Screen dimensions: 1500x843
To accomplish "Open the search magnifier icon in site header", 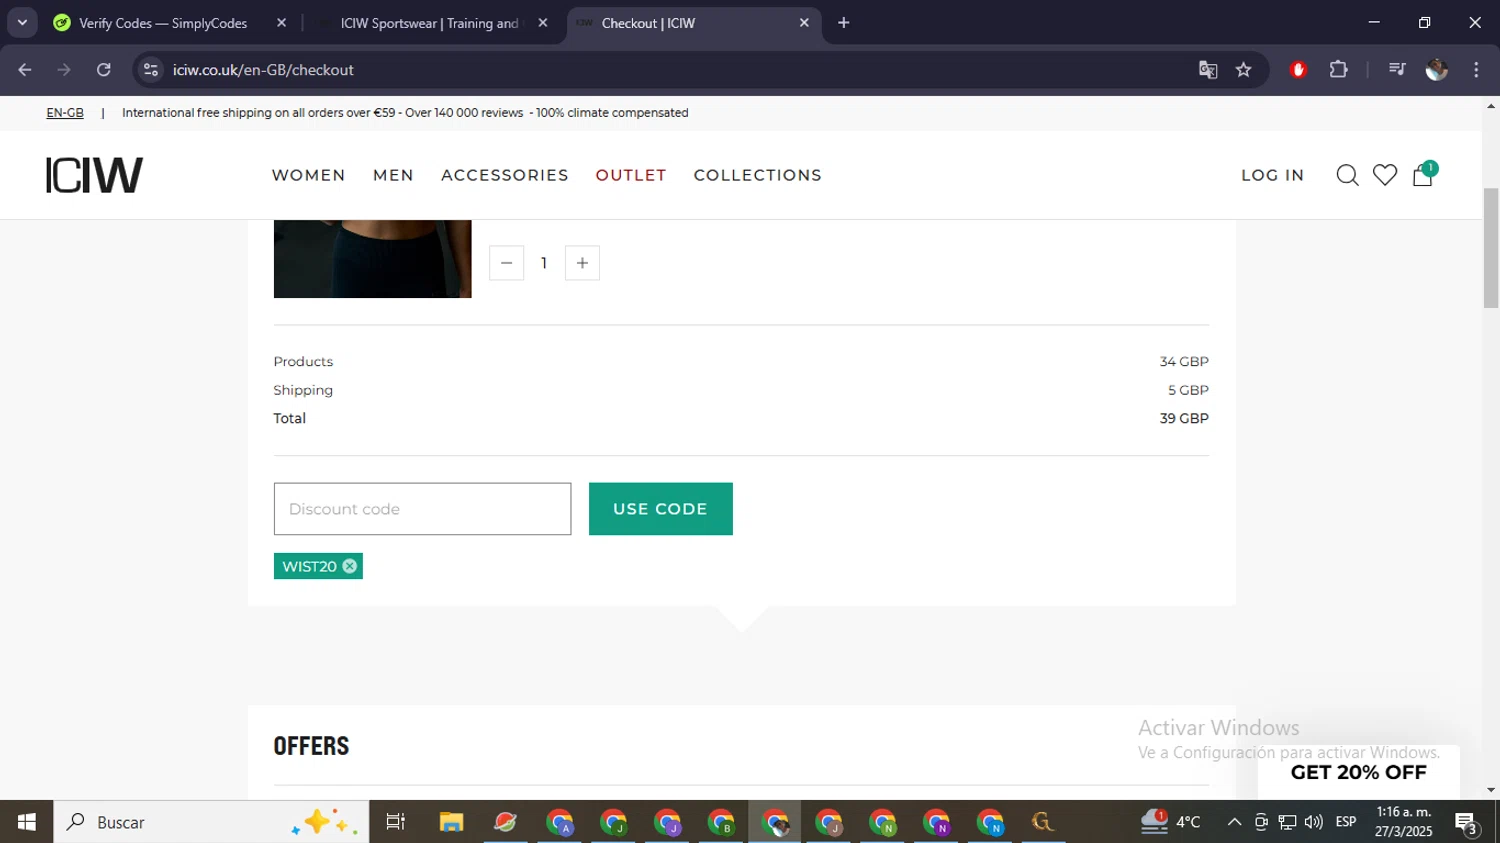I will click(x=1347, y=175).
